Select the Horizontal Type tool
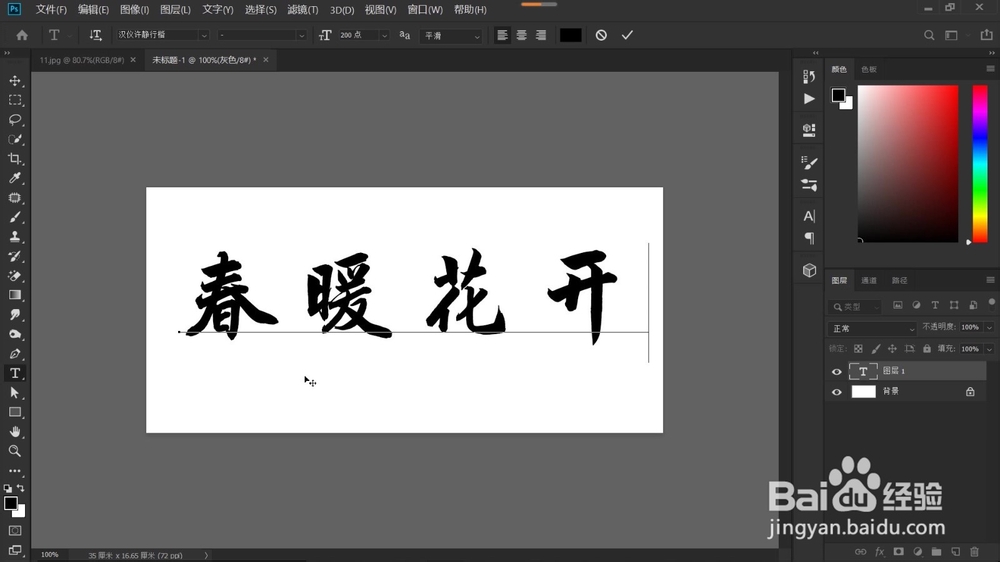The image size is (1000, 562). [x=15, y=373]
